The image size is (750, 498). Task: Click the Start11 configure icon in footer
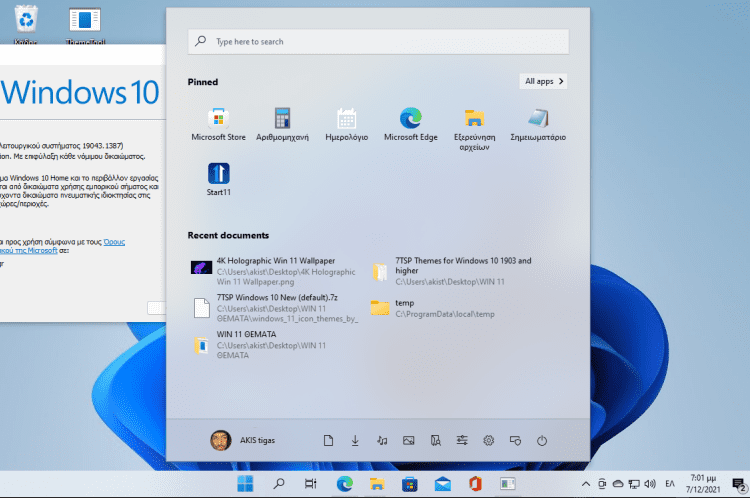point(515,441)
